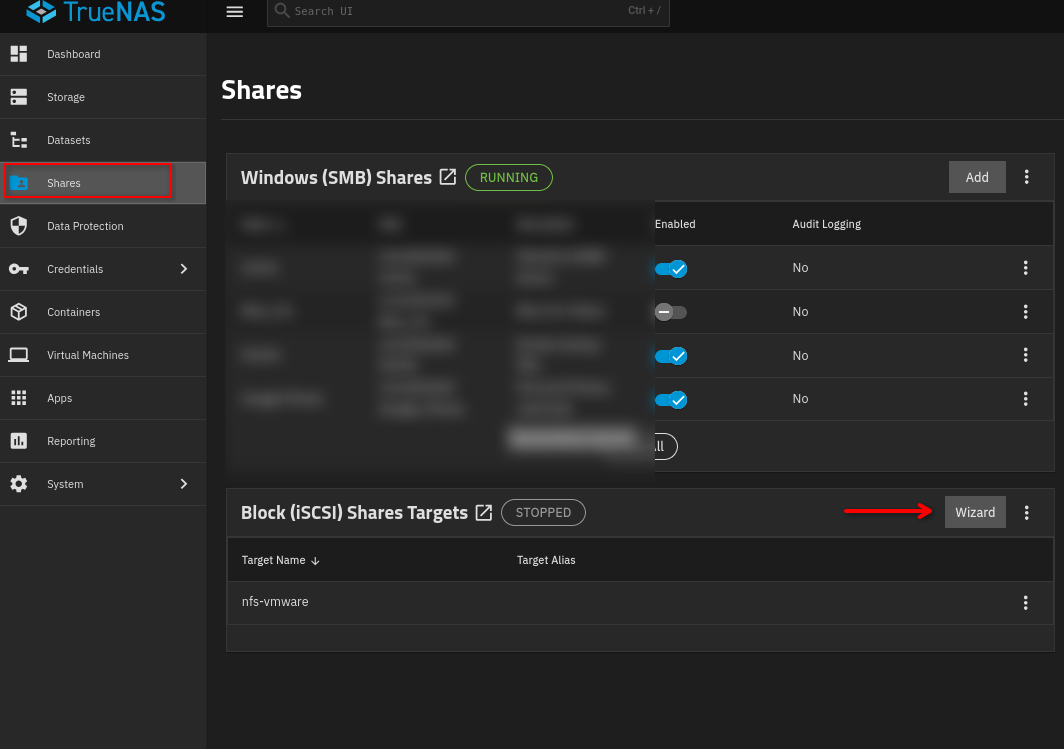Toggle third SMB share enabled switch
Screen dimensions: 1064x749
pyautogui.click(x=671, y=356)
